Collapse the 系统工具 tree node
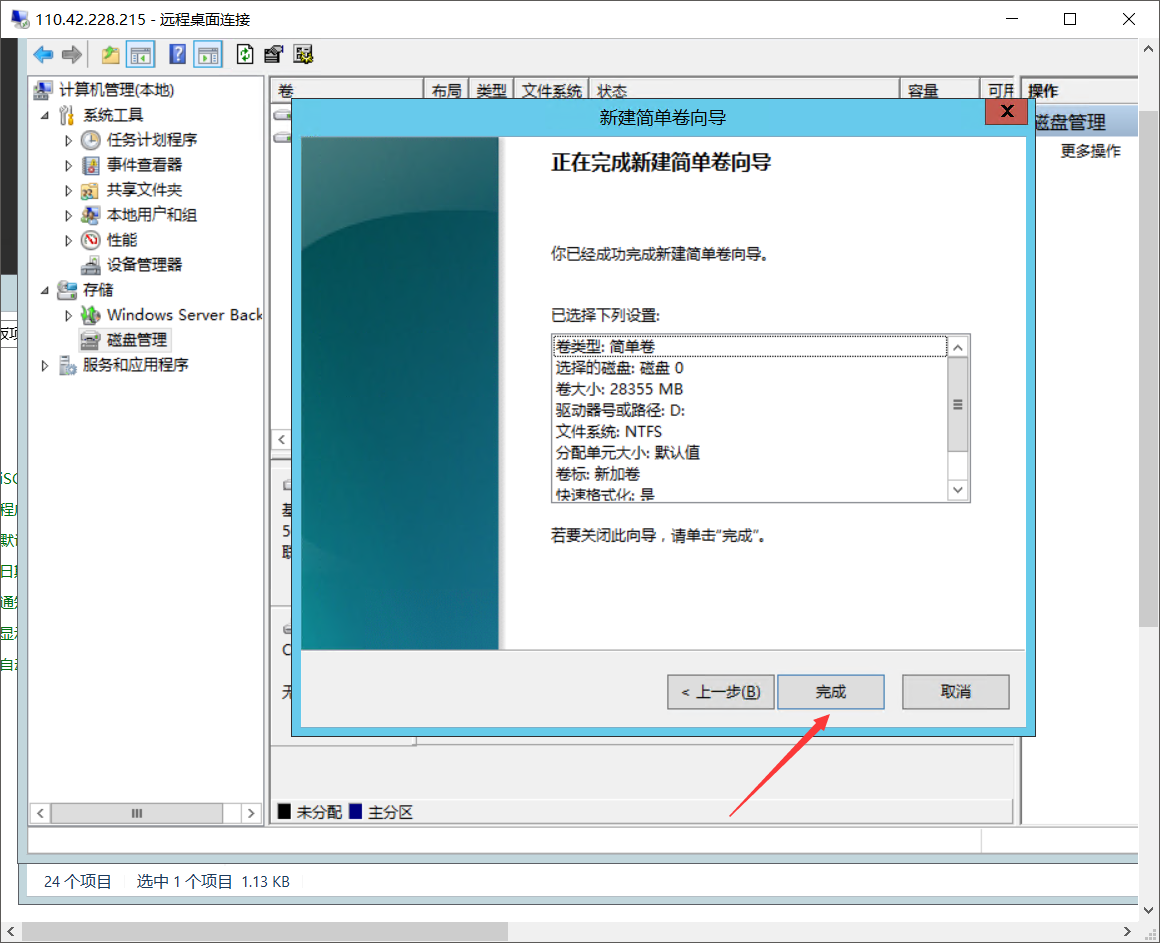 pos(44,115)
